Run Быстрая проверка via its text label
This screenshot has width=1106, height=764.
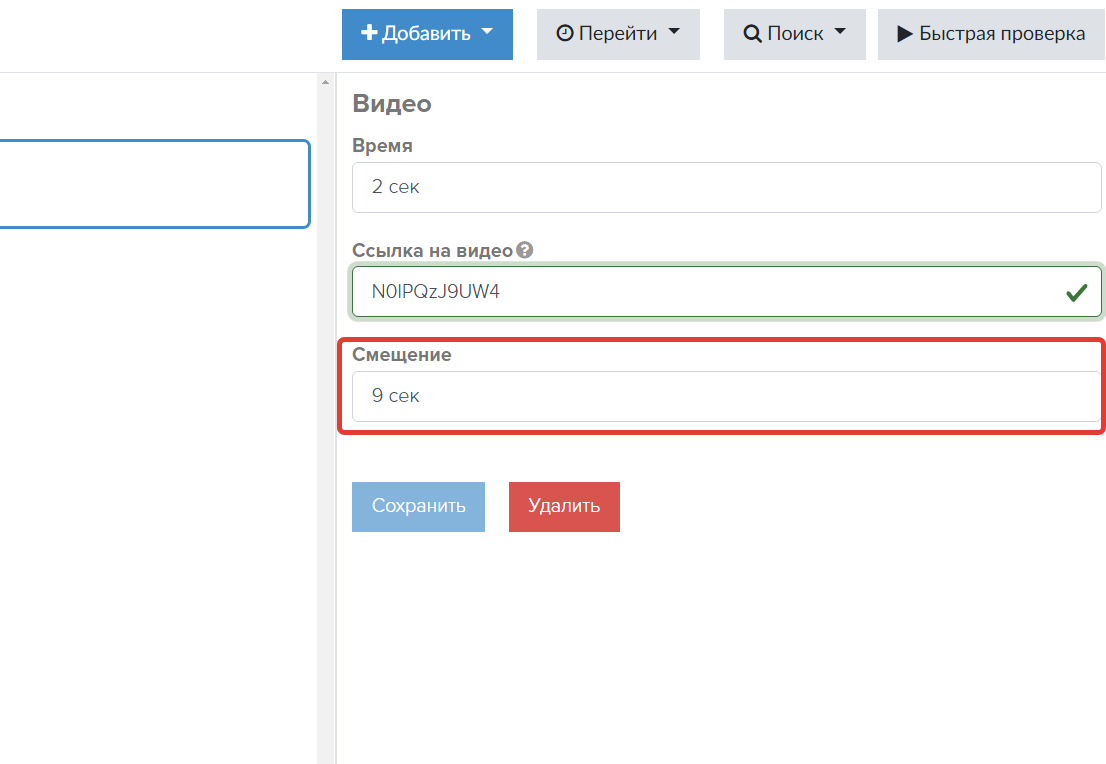click(x=1002, y=34)
